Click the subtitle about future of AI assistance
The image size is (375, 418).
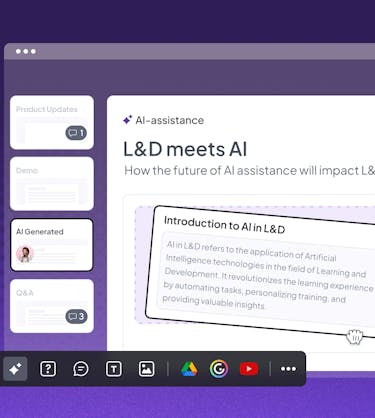(x=249, y=171)
